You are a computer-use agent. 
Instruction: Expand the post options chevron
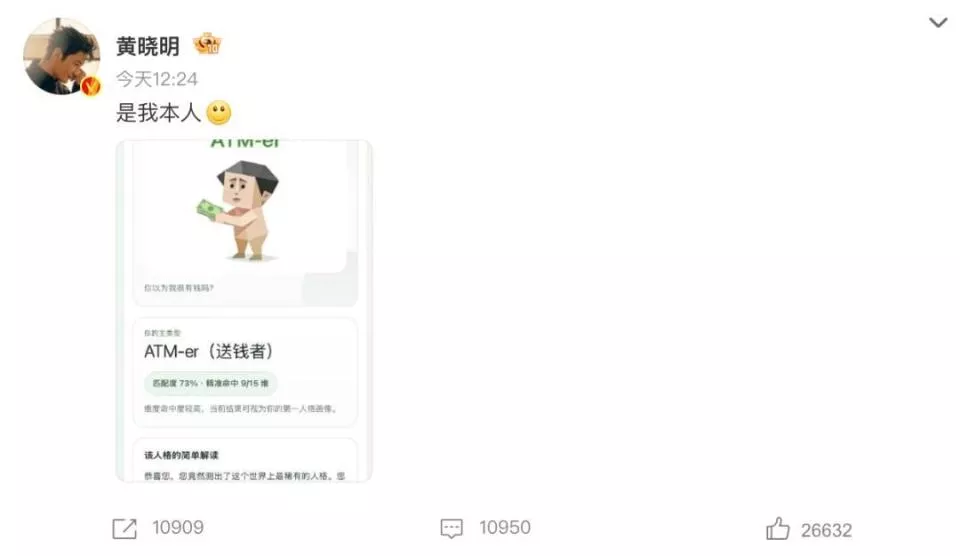[938, 23]
